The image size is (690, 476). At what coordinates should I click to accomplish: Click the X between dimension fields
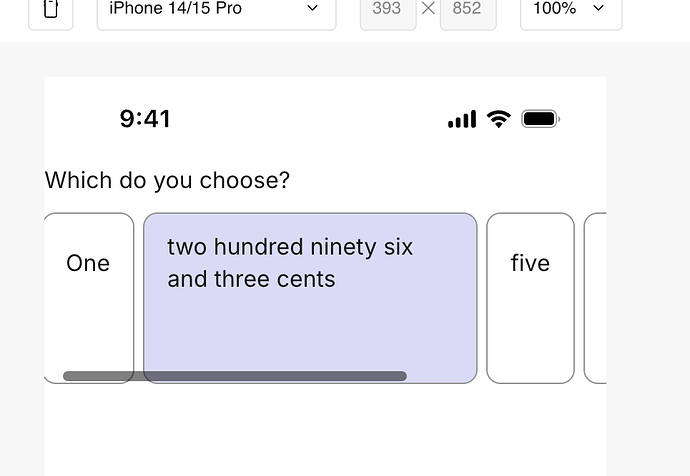[x=428, y=8]
